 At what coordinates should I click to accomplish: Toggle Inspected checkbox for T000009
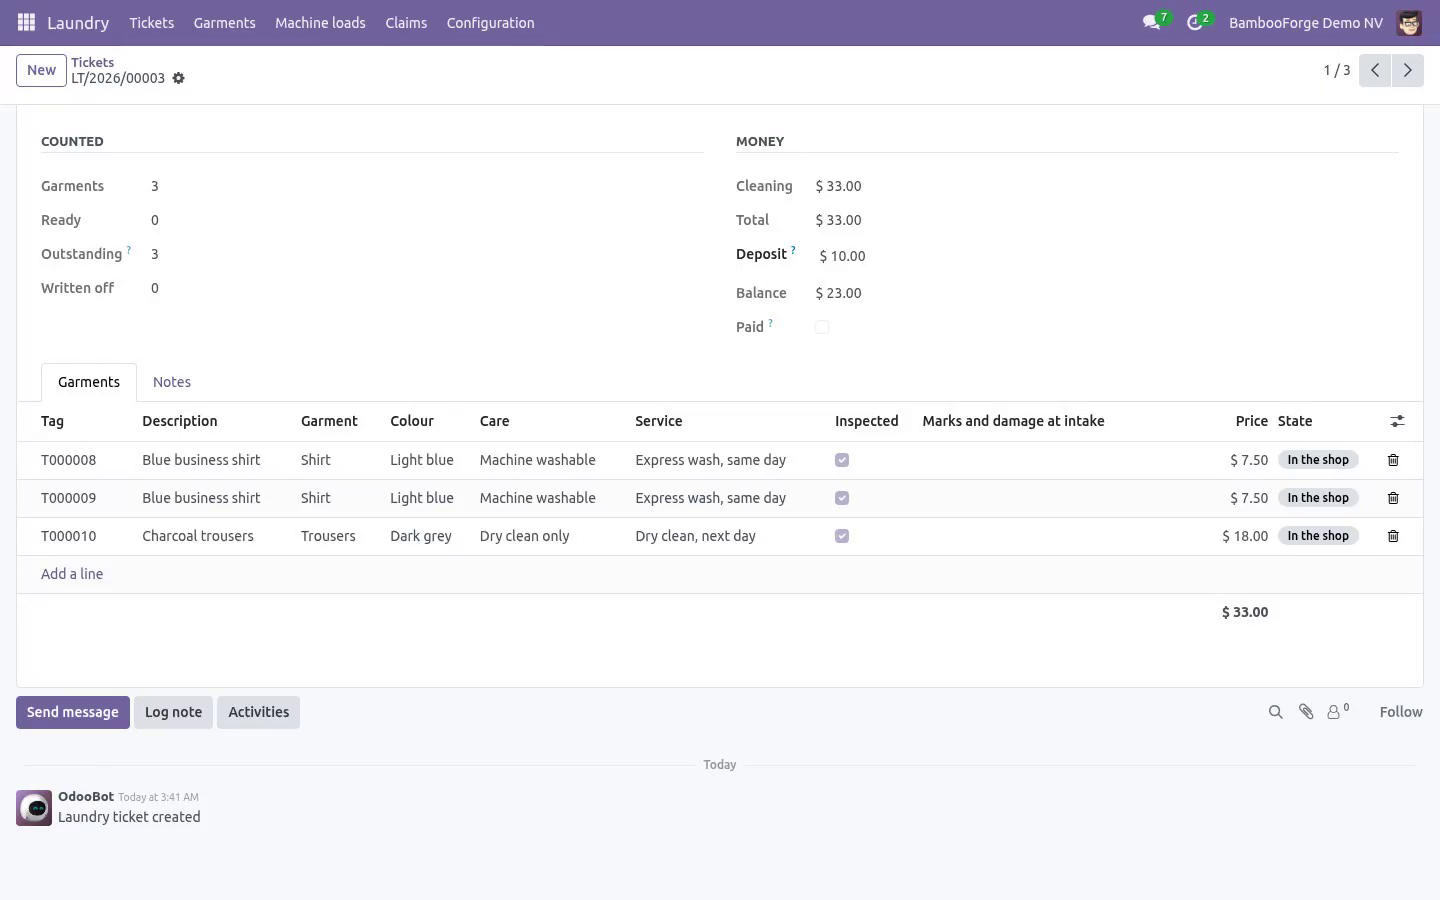(x=842, y=498)
